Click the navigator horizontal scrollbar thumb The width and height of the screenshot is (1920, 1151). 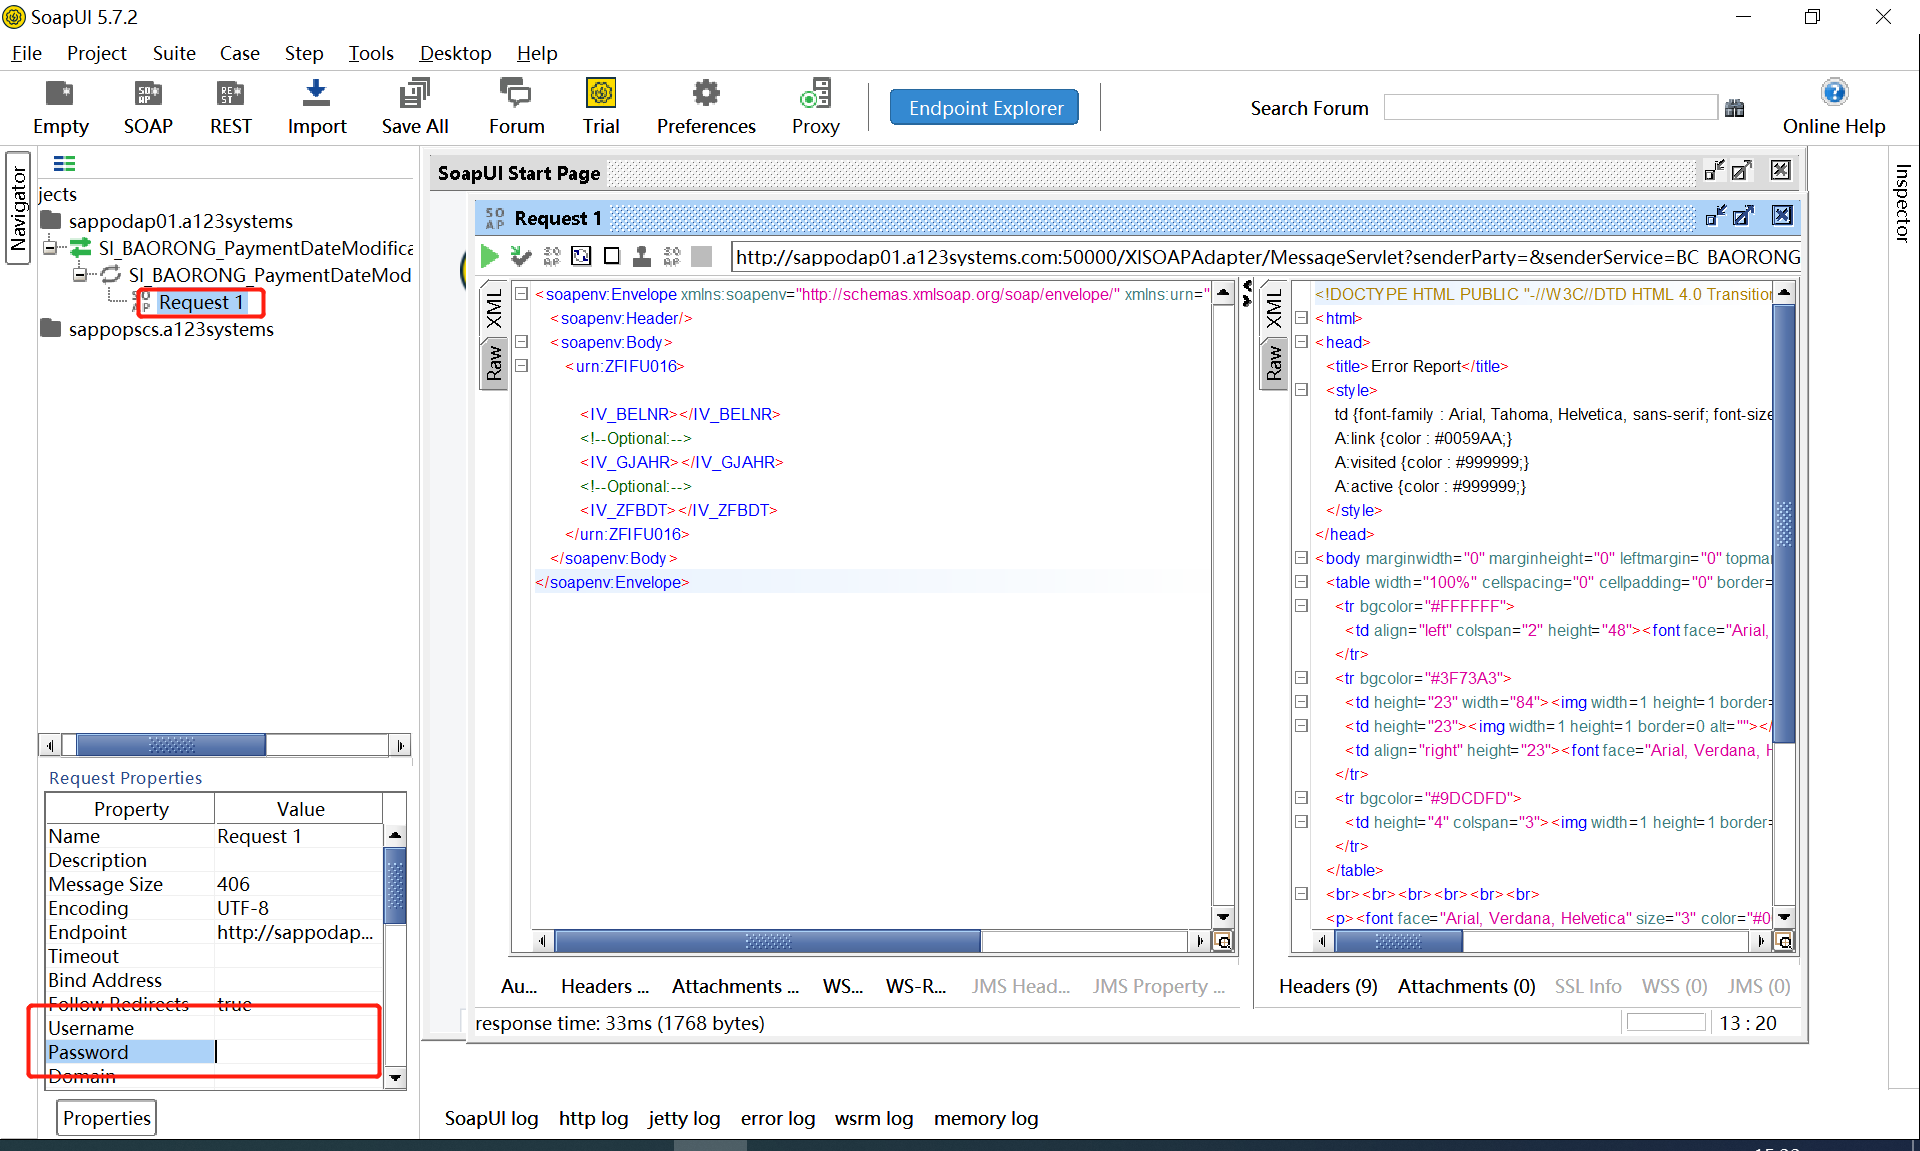point(171,745)
